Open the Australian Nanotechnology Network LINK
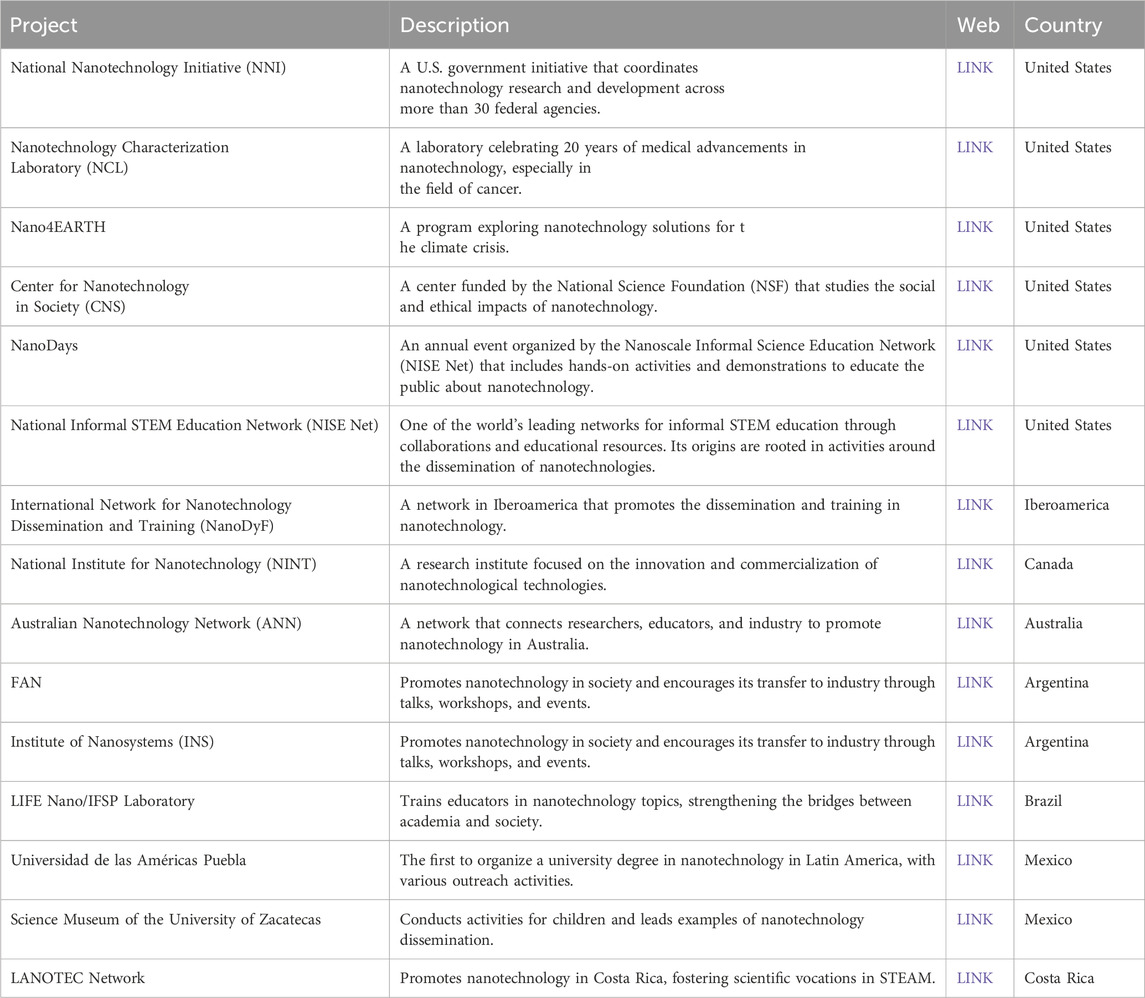Viewport: 1145px width, 998px height. tap(975, 623)
